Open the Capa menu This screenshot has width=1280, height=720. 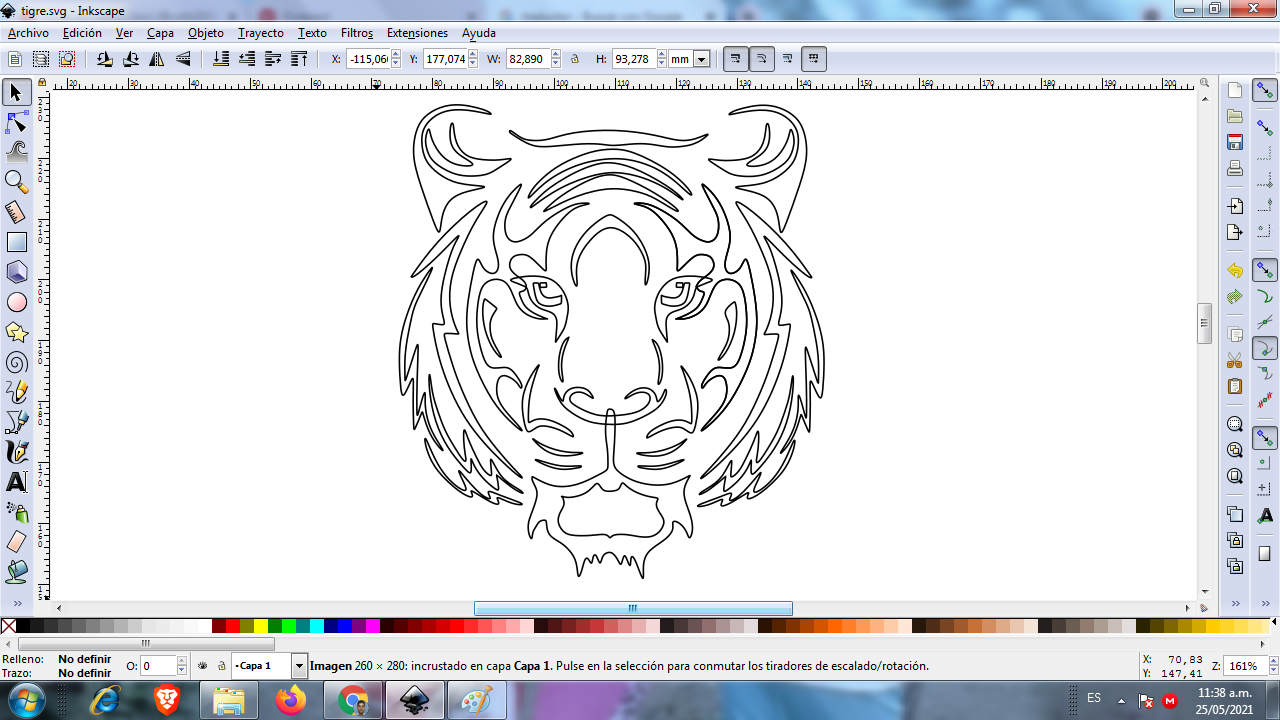pyautogui.click(x=160, y=33)
